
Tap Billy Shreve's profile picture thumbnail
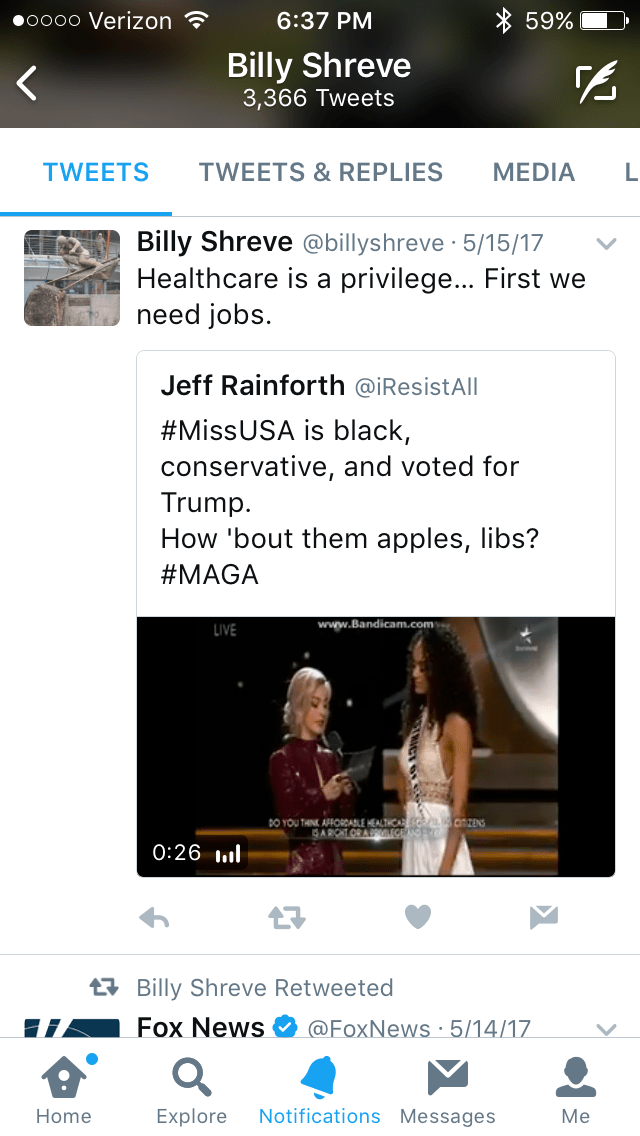coord(72,278)
